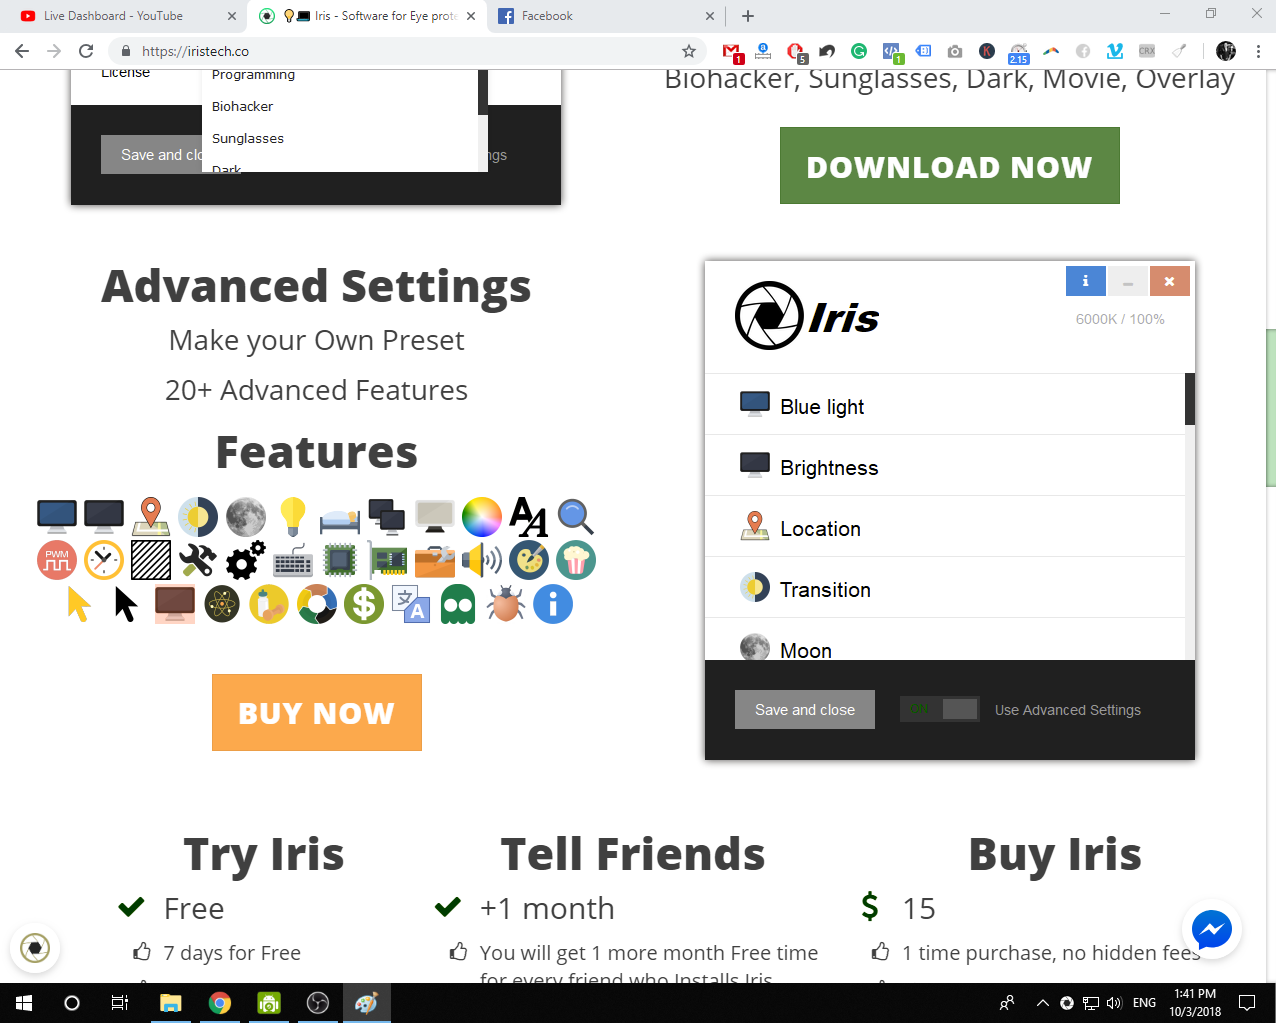Image resolution: width=1276 pixels, height=1023 pixels.
Task: Click the green DOWNLOAD NOW button
Action: tap(949, 166)
